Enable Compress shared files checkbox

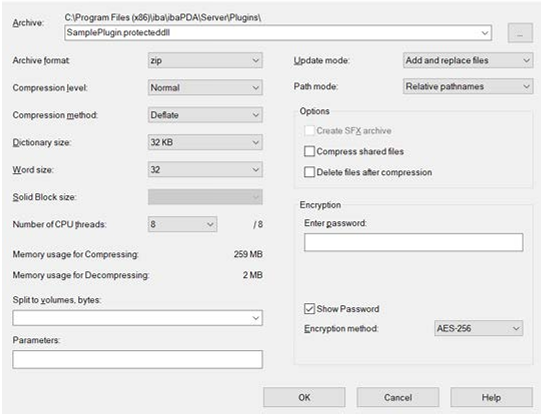coord(309,151)
